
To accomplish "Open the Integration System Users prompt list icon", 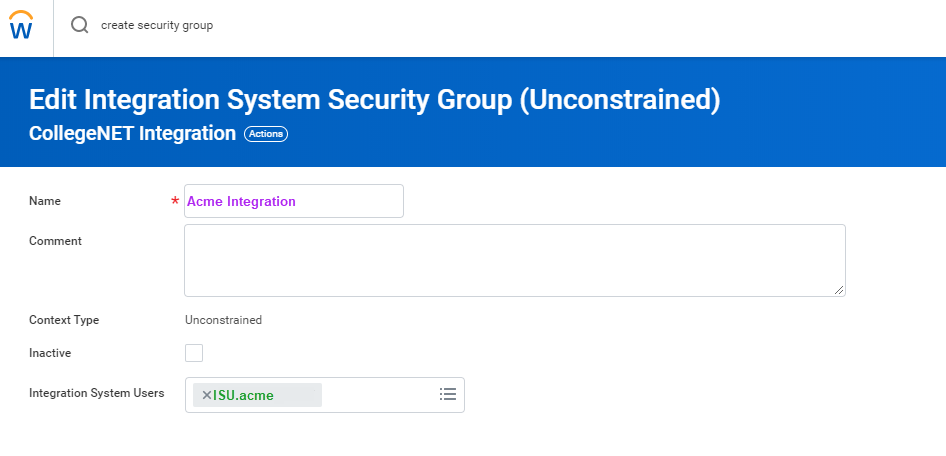I will (448, 394).
